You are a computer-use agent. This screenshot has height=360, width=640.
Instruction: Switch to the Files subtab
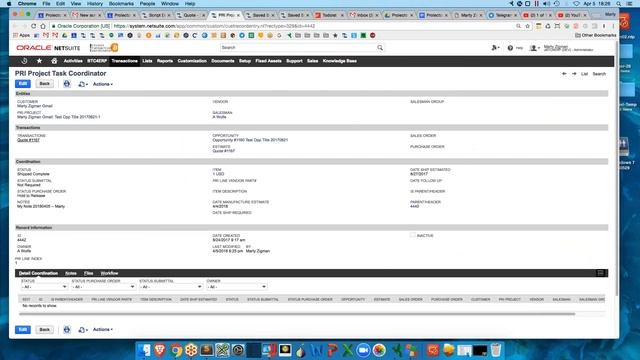(89, 273)
